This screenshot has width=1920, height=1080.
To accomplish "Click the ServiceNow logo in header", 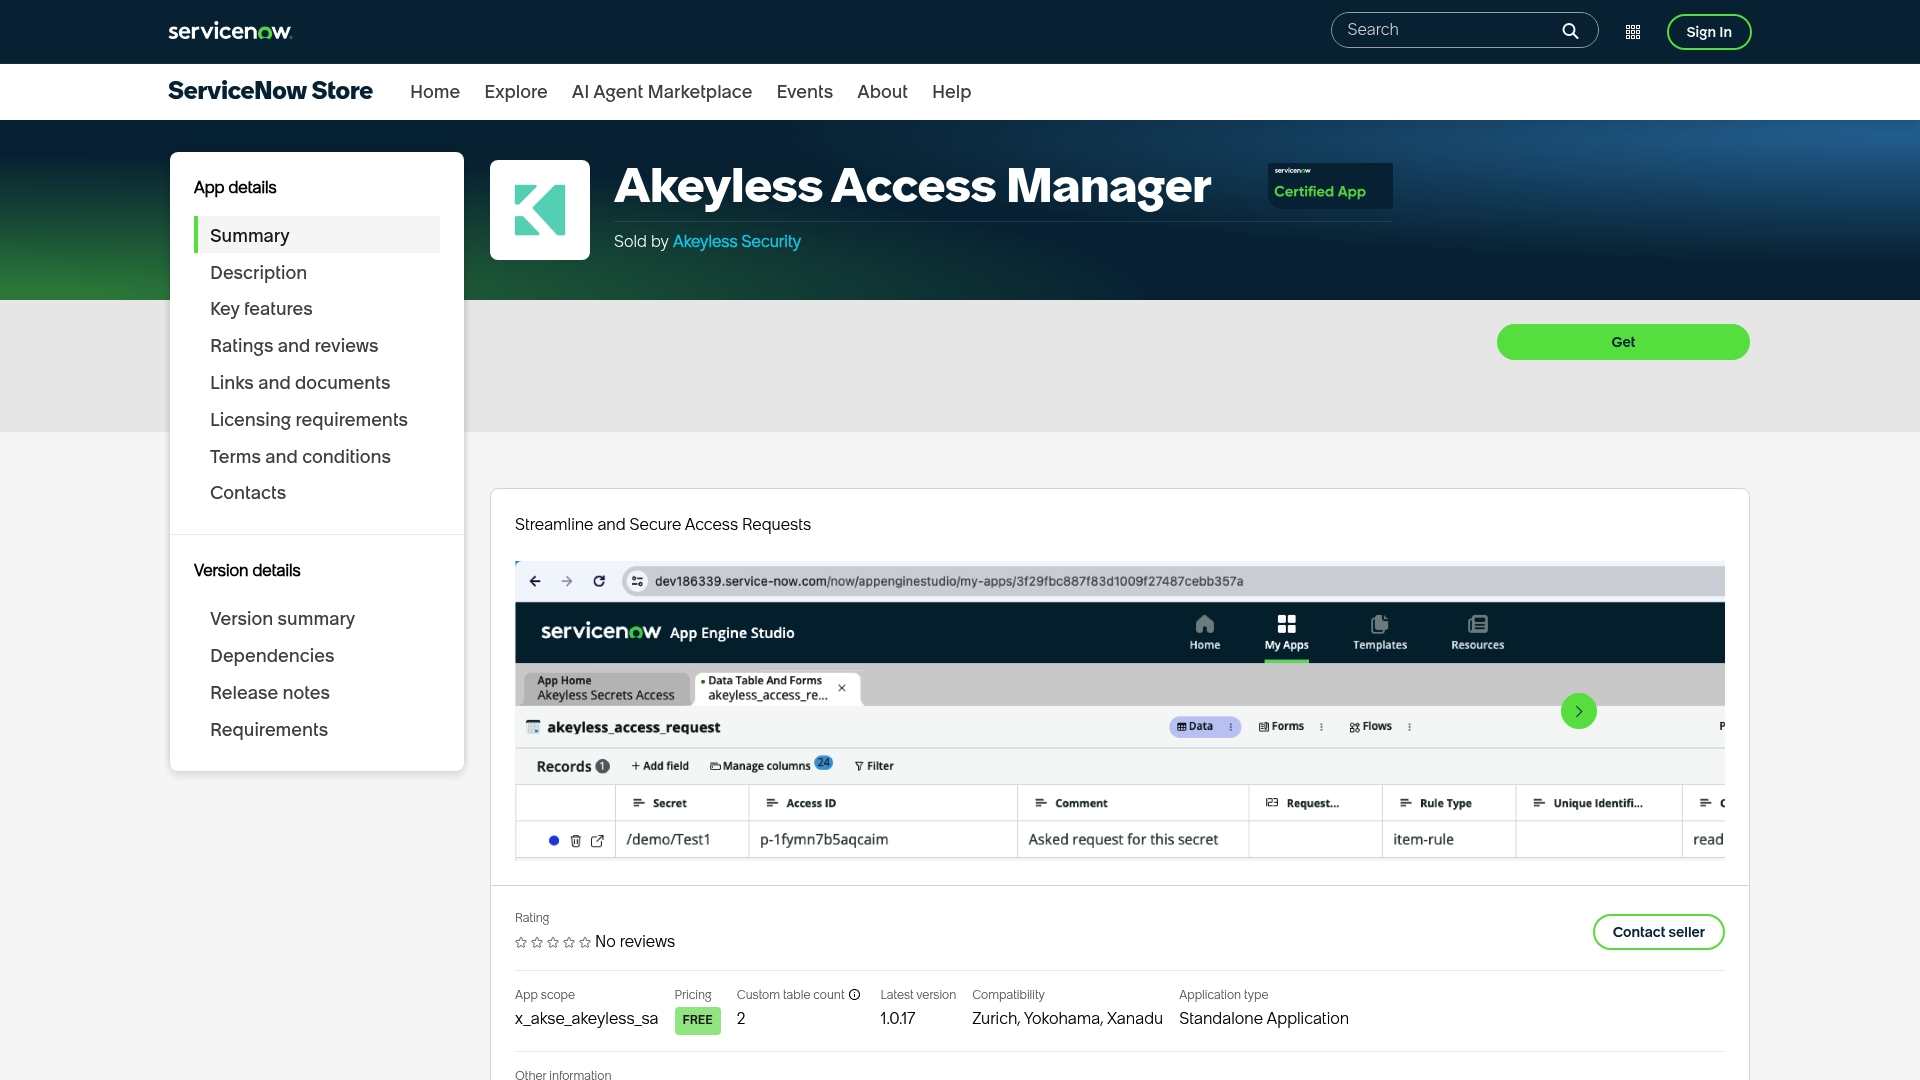I will 230,31.
